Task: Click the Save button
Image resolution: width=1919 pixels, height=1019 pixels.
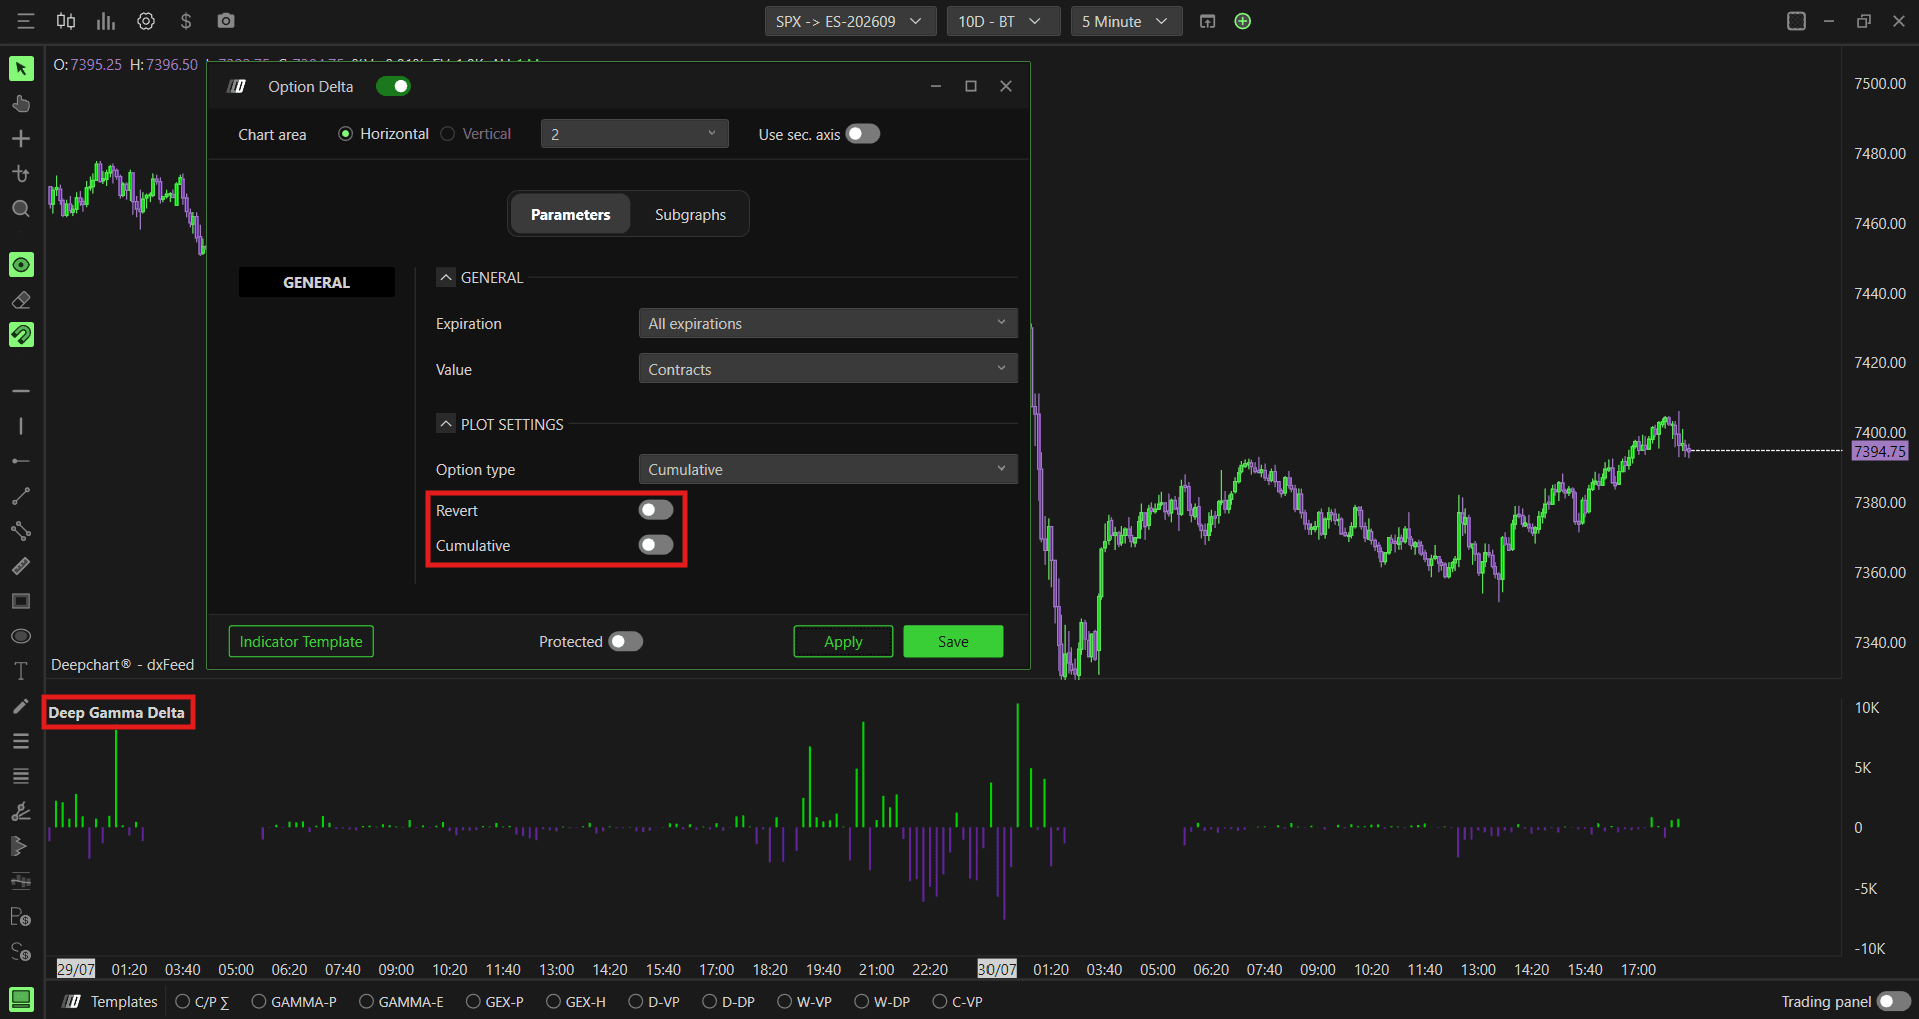Action: tap(953, 641)
